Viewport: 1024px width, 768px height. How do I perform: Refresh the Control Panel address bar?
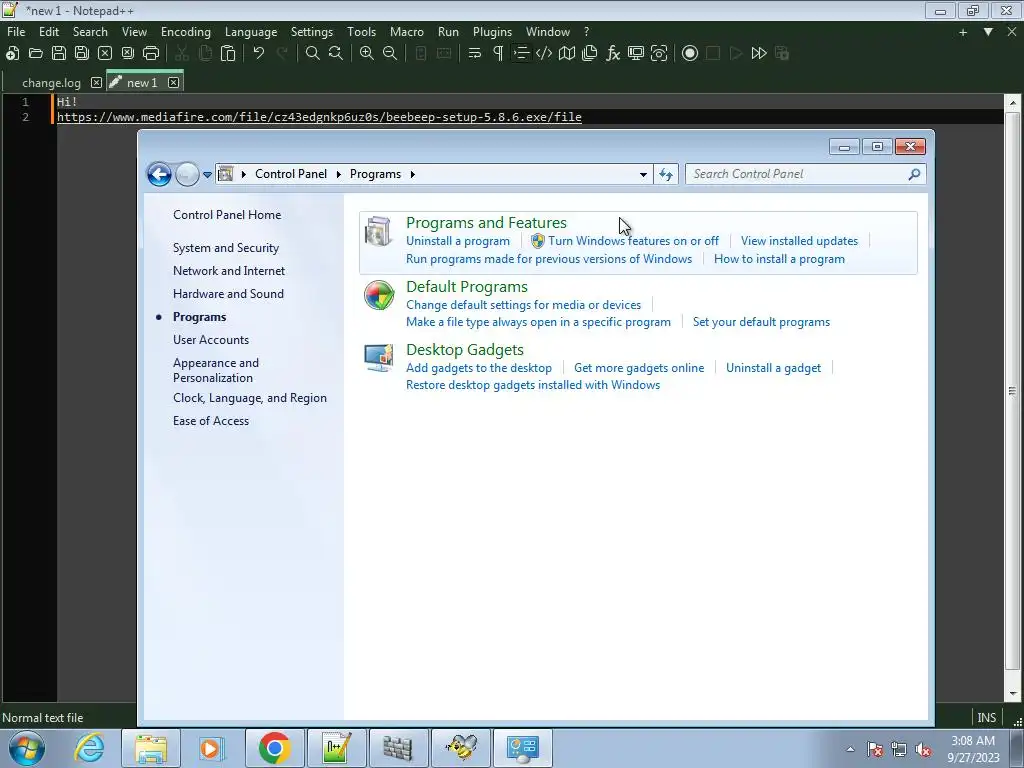pyautogui.click(x=665, y=174)
